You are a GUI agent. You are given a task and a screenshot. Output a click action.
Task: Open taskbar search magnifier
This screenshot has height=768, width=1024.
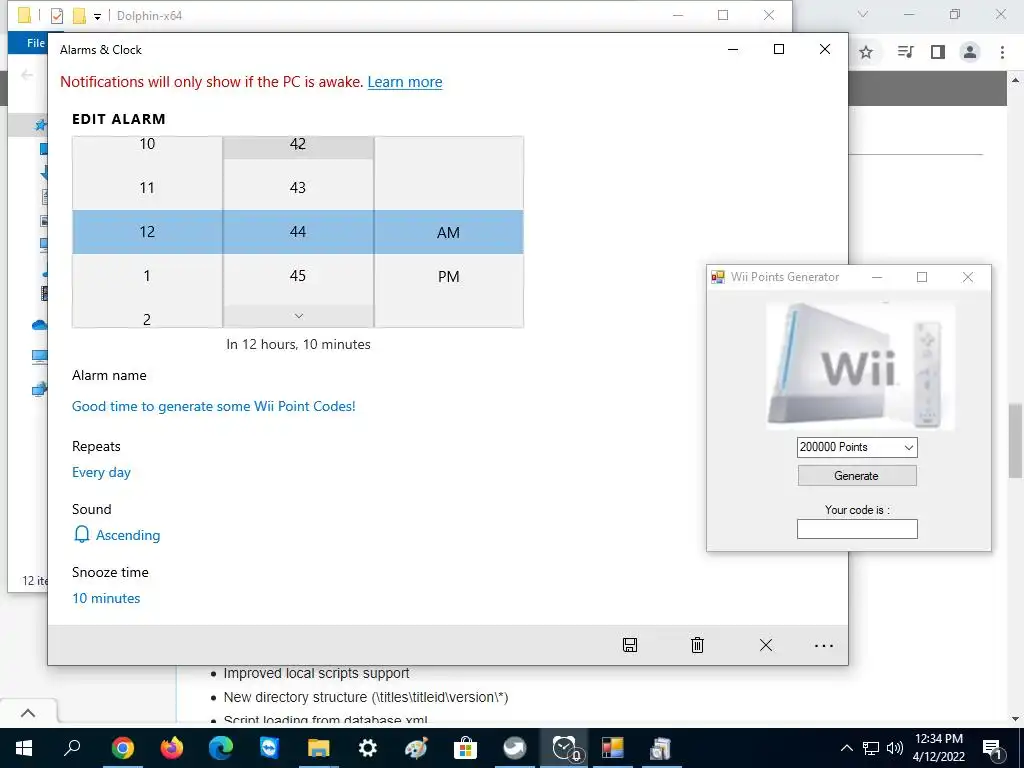[x=72, y=748]
